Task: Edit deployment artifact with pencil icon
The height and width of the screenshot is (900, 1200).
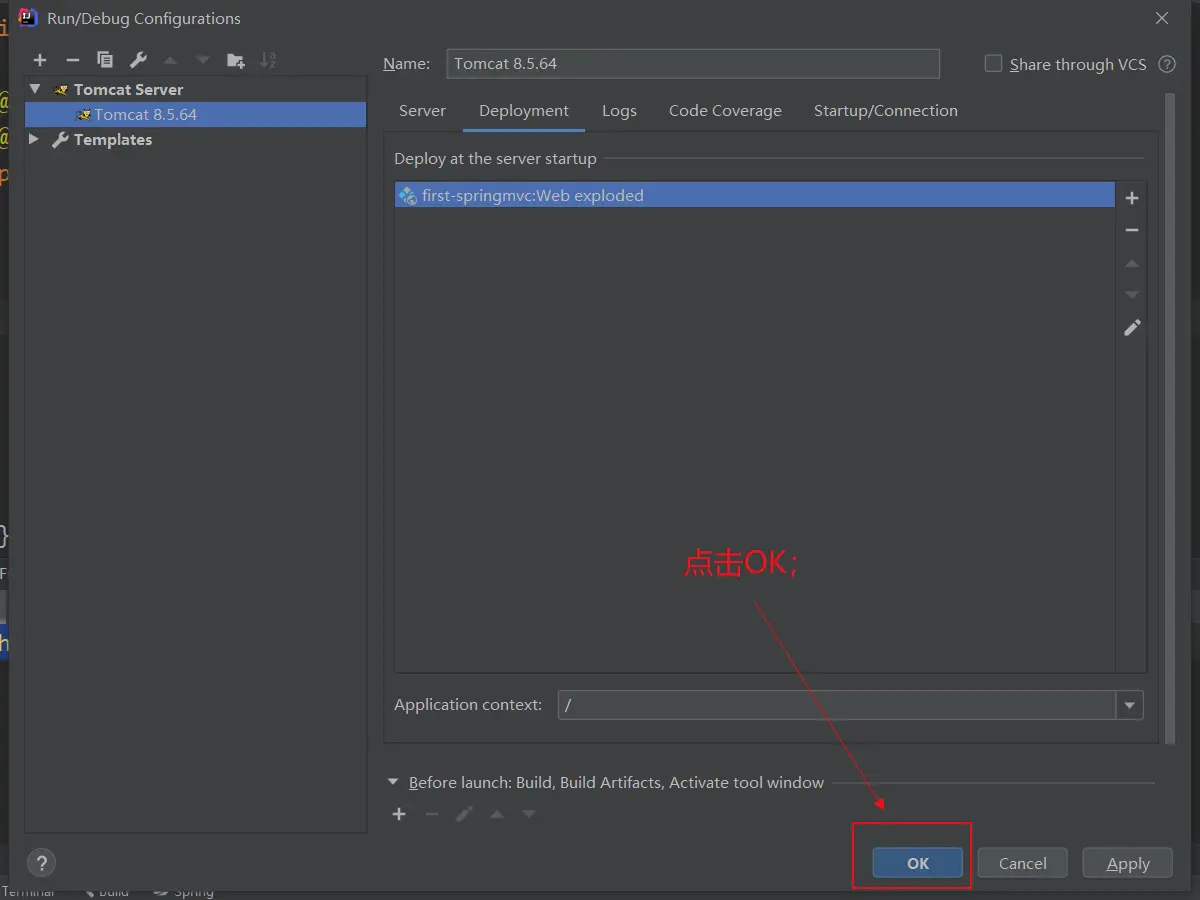Action: 1132,328
